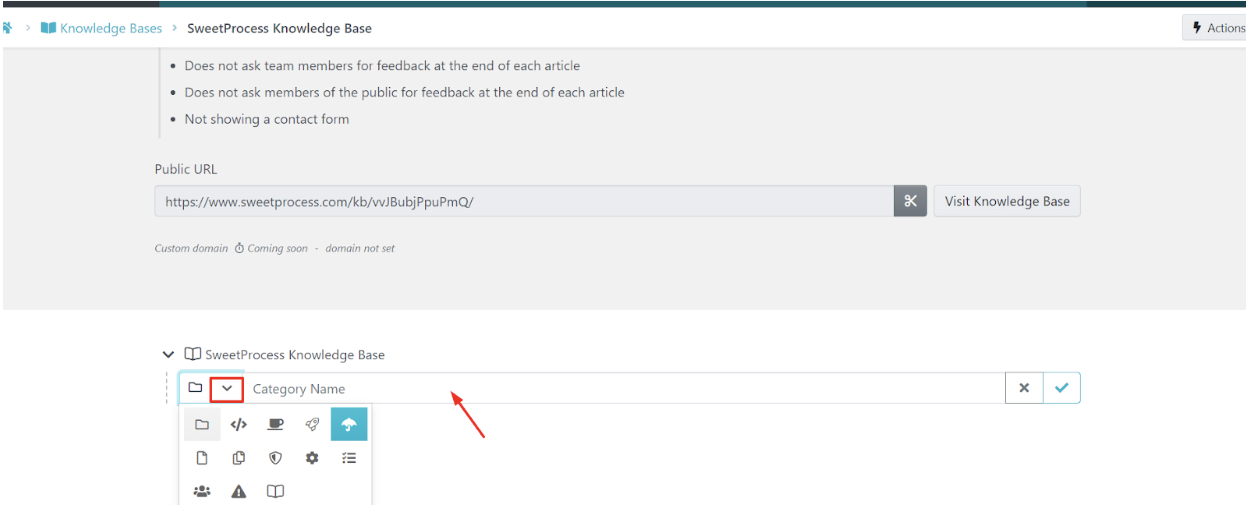Click the selected folder icon beside Category Name
Viewport: 1246px width, 524px height.
[x=195, y=388]
